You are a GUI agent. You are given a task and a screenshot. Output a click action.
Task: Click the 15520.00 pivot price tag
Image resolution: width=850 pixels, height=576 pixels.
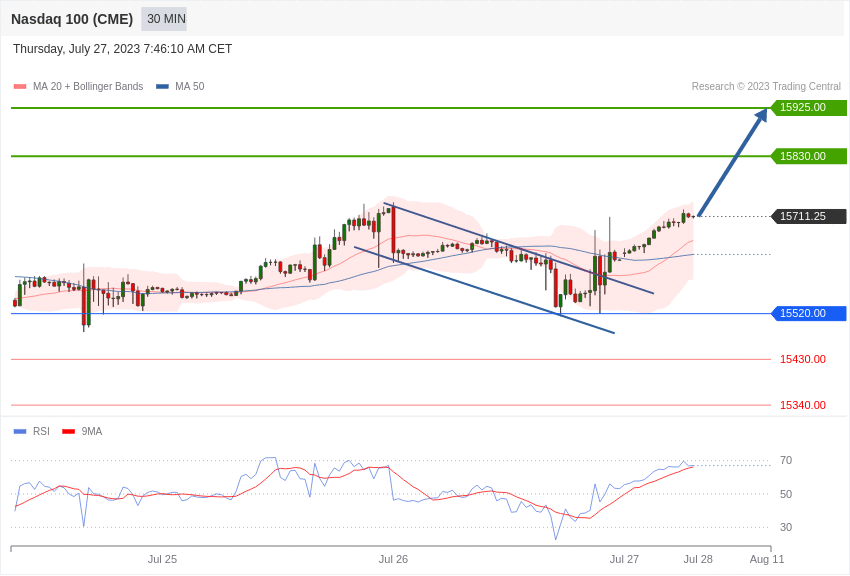click(x=808, y=314)
